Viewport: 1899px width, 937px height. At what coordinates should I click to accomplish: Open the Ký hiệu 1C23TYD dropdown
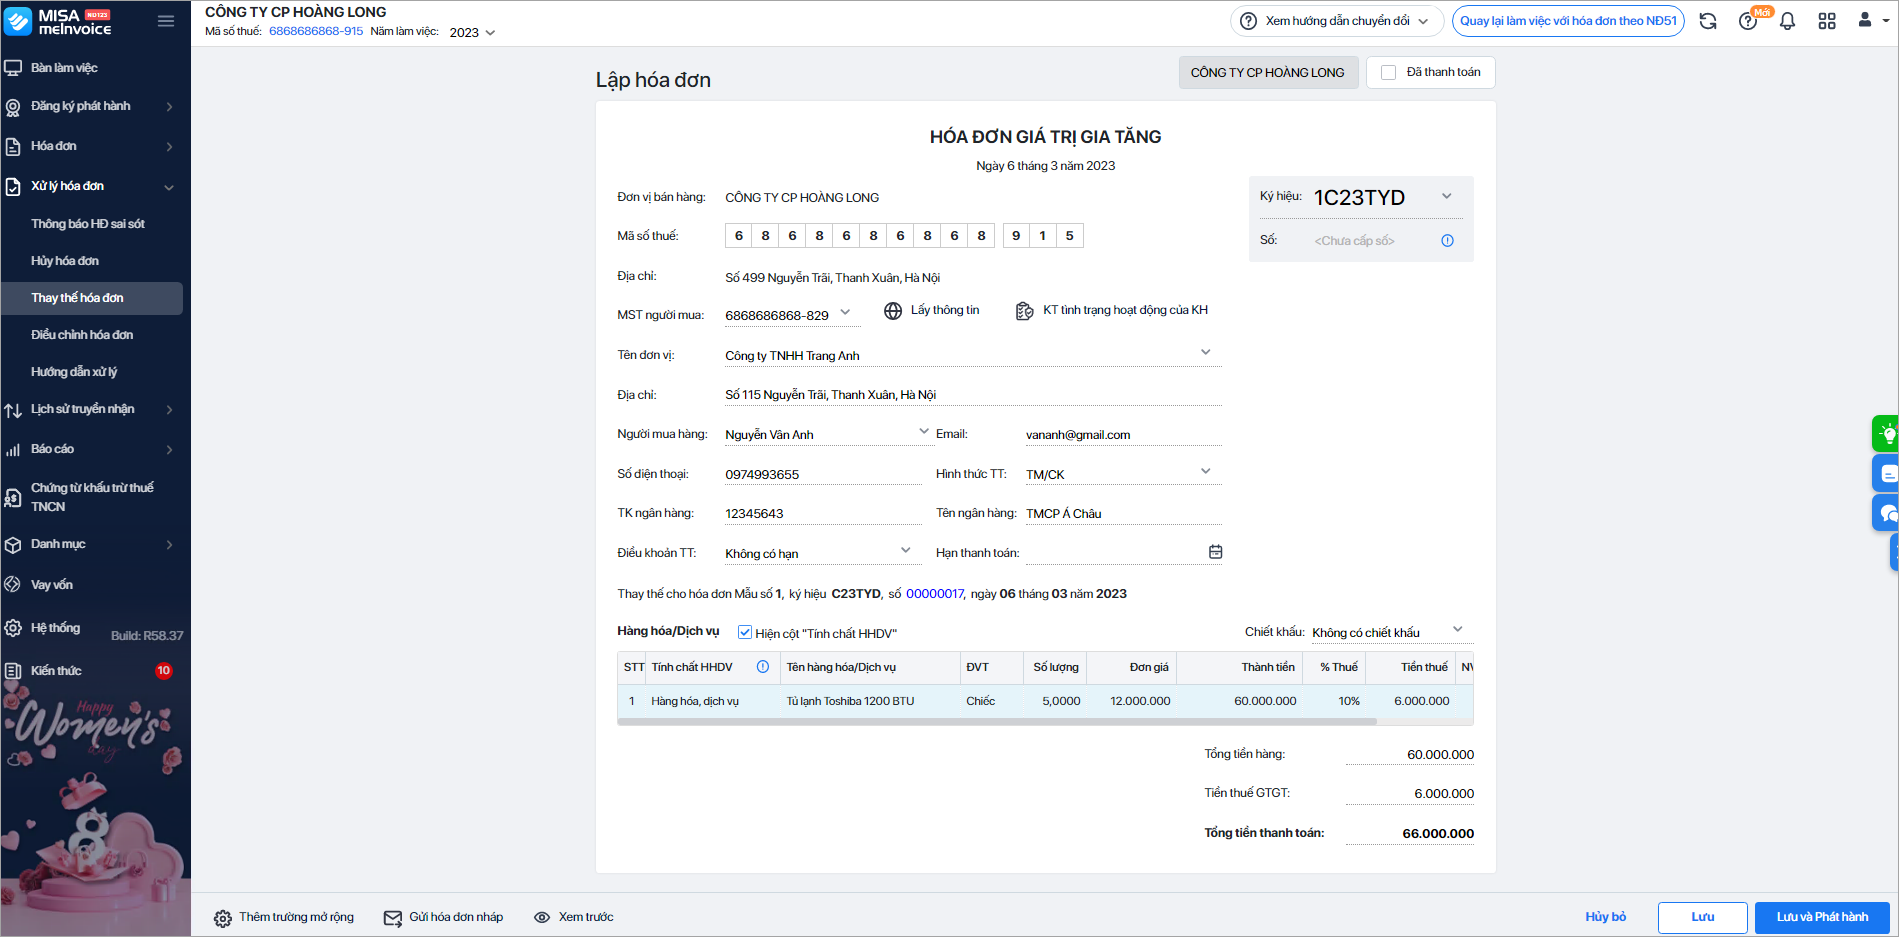[x=1446, y=196]
